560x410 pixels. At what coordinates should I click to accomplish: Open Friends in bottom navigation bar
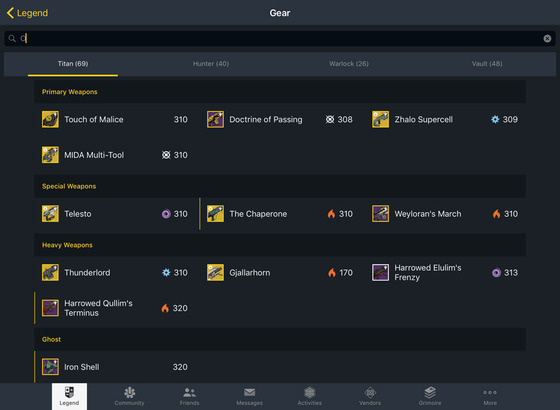(x=189, y=396)
